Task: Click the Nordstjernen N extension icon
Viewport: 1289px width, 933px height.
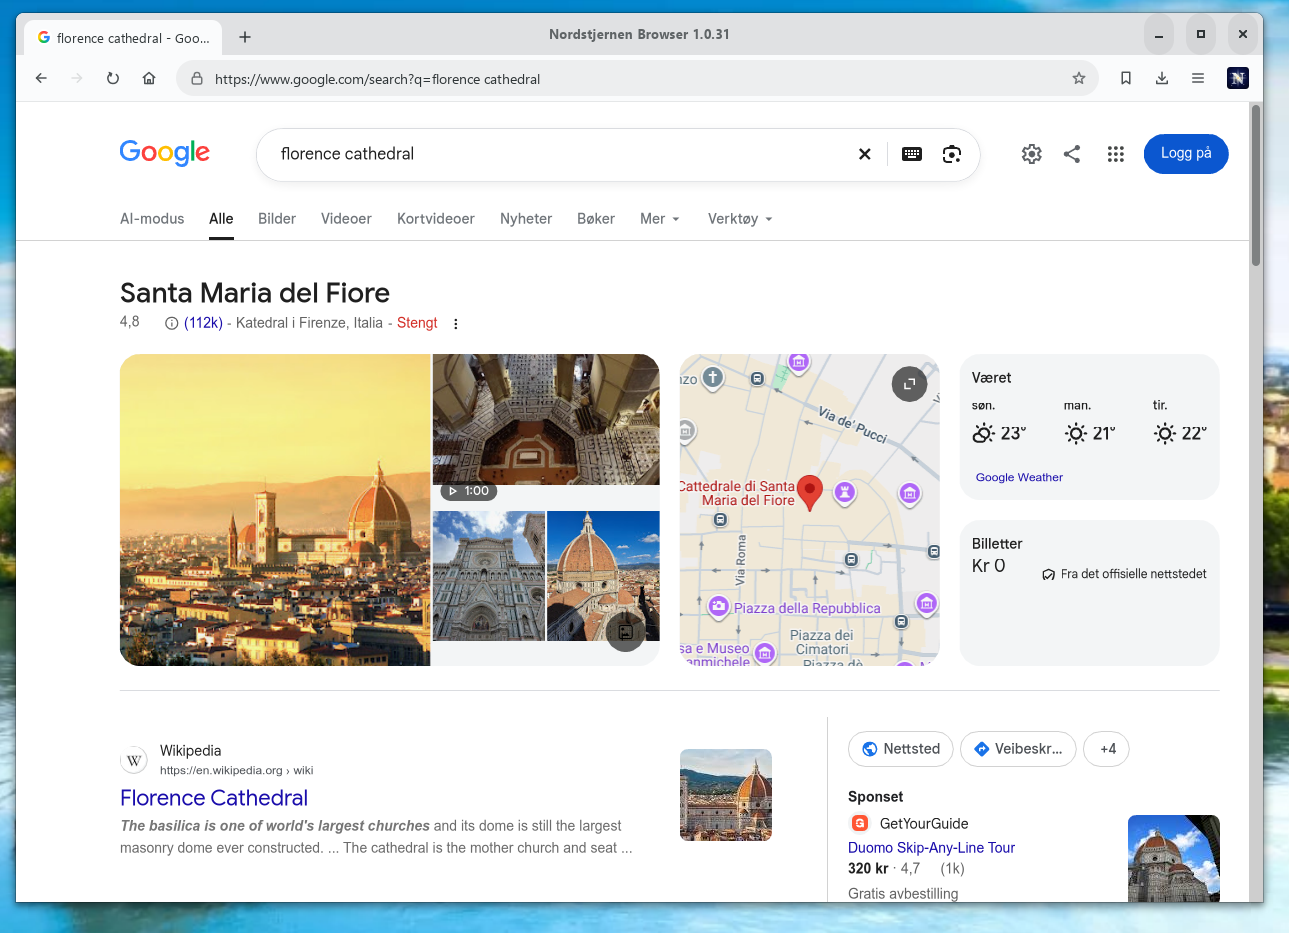Action: click(1238, 78)
